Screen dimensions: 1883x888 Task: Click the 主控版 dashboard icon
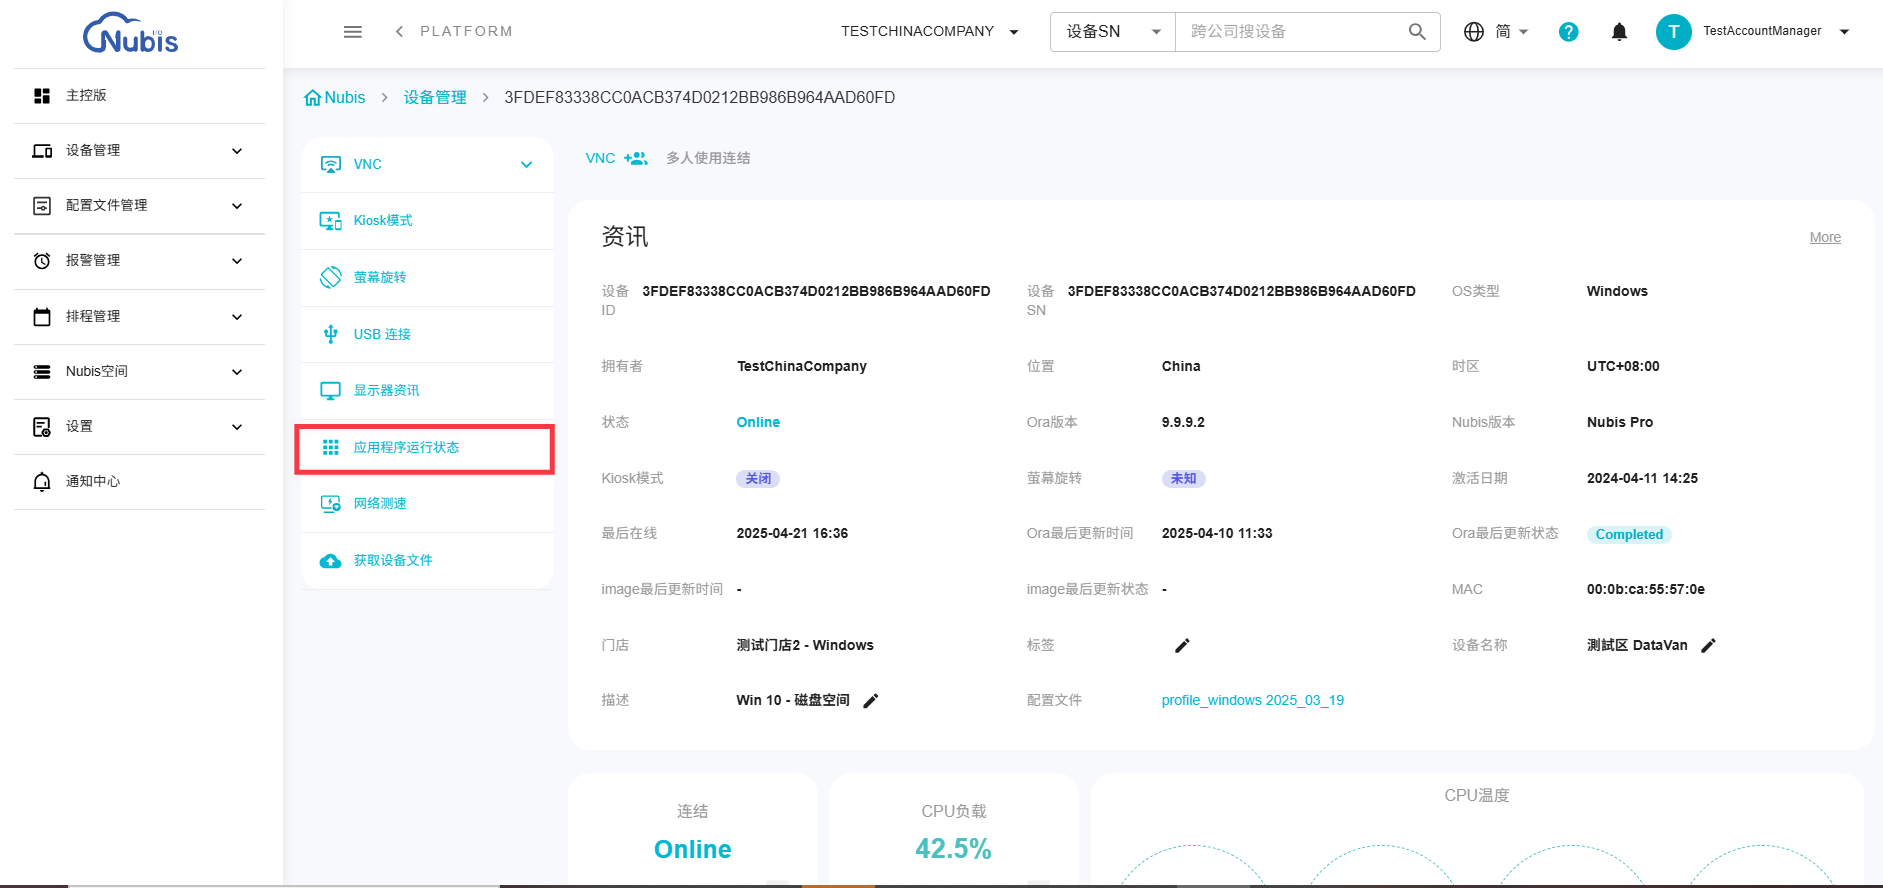tap(42, 96)
